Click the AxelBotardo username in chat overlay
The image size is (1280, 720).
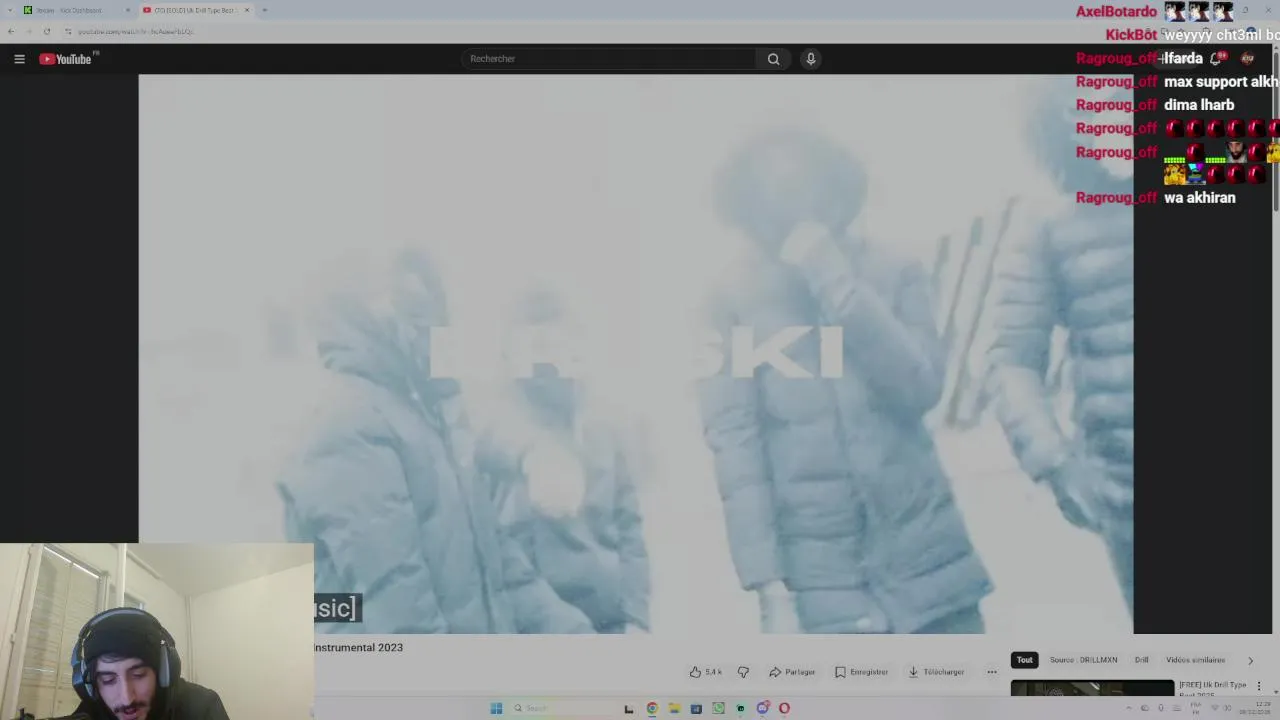pyautogui.click(x=1116, y=12)
